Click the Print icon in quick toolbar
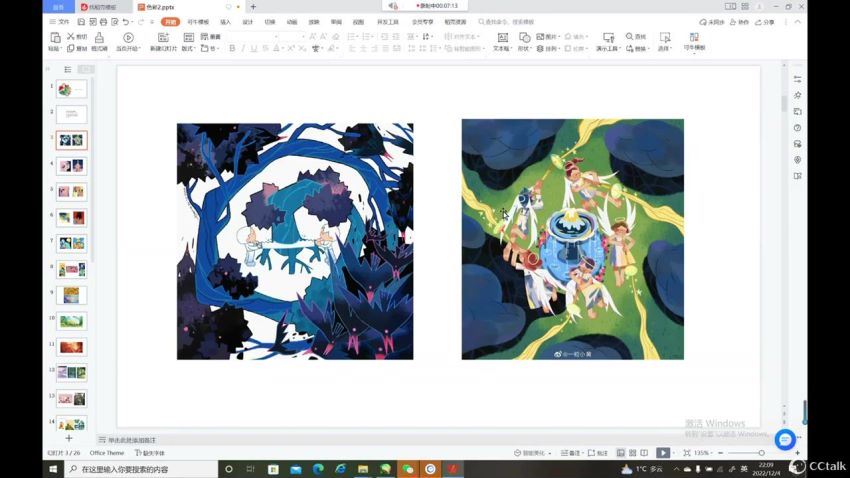The width and height of the screenshot is (850, 478). 103,22
